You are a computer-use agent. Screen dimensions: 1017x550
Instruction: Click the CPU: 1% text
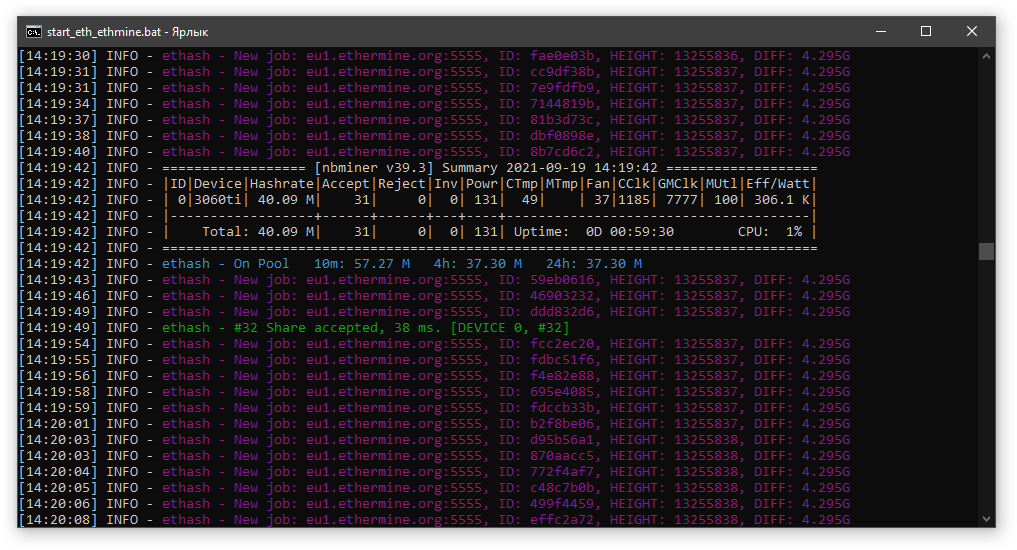click(x=770, y=232)
